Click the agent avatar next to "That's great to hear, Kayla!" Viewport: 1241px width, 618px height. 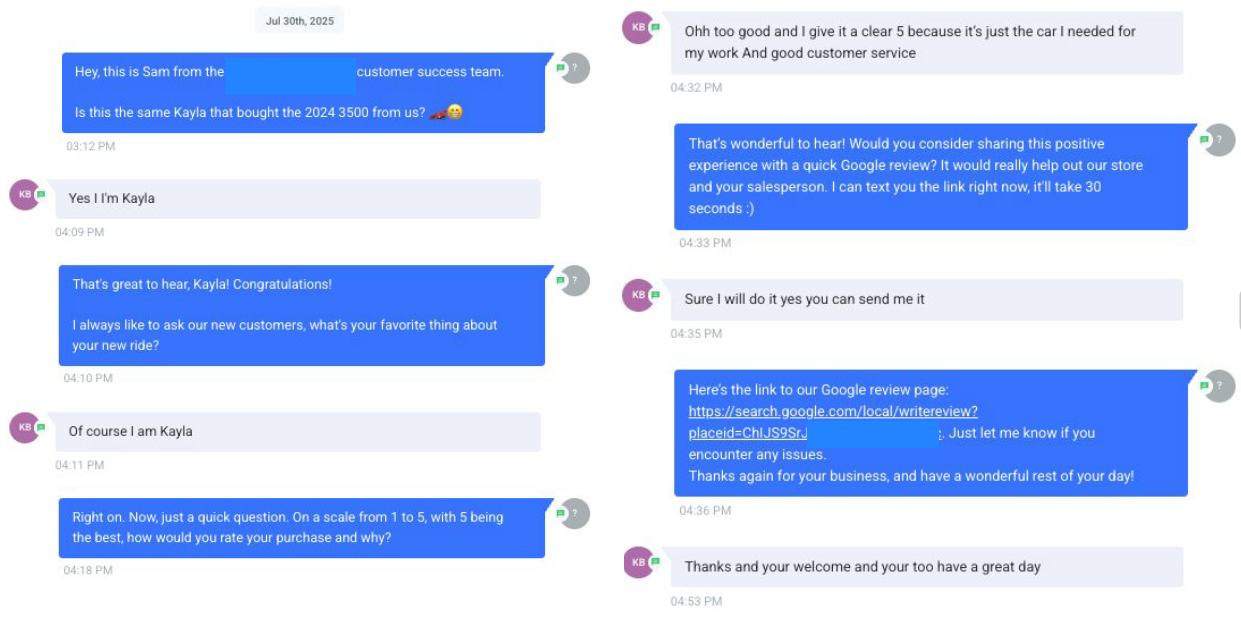[x=575, y=280]
